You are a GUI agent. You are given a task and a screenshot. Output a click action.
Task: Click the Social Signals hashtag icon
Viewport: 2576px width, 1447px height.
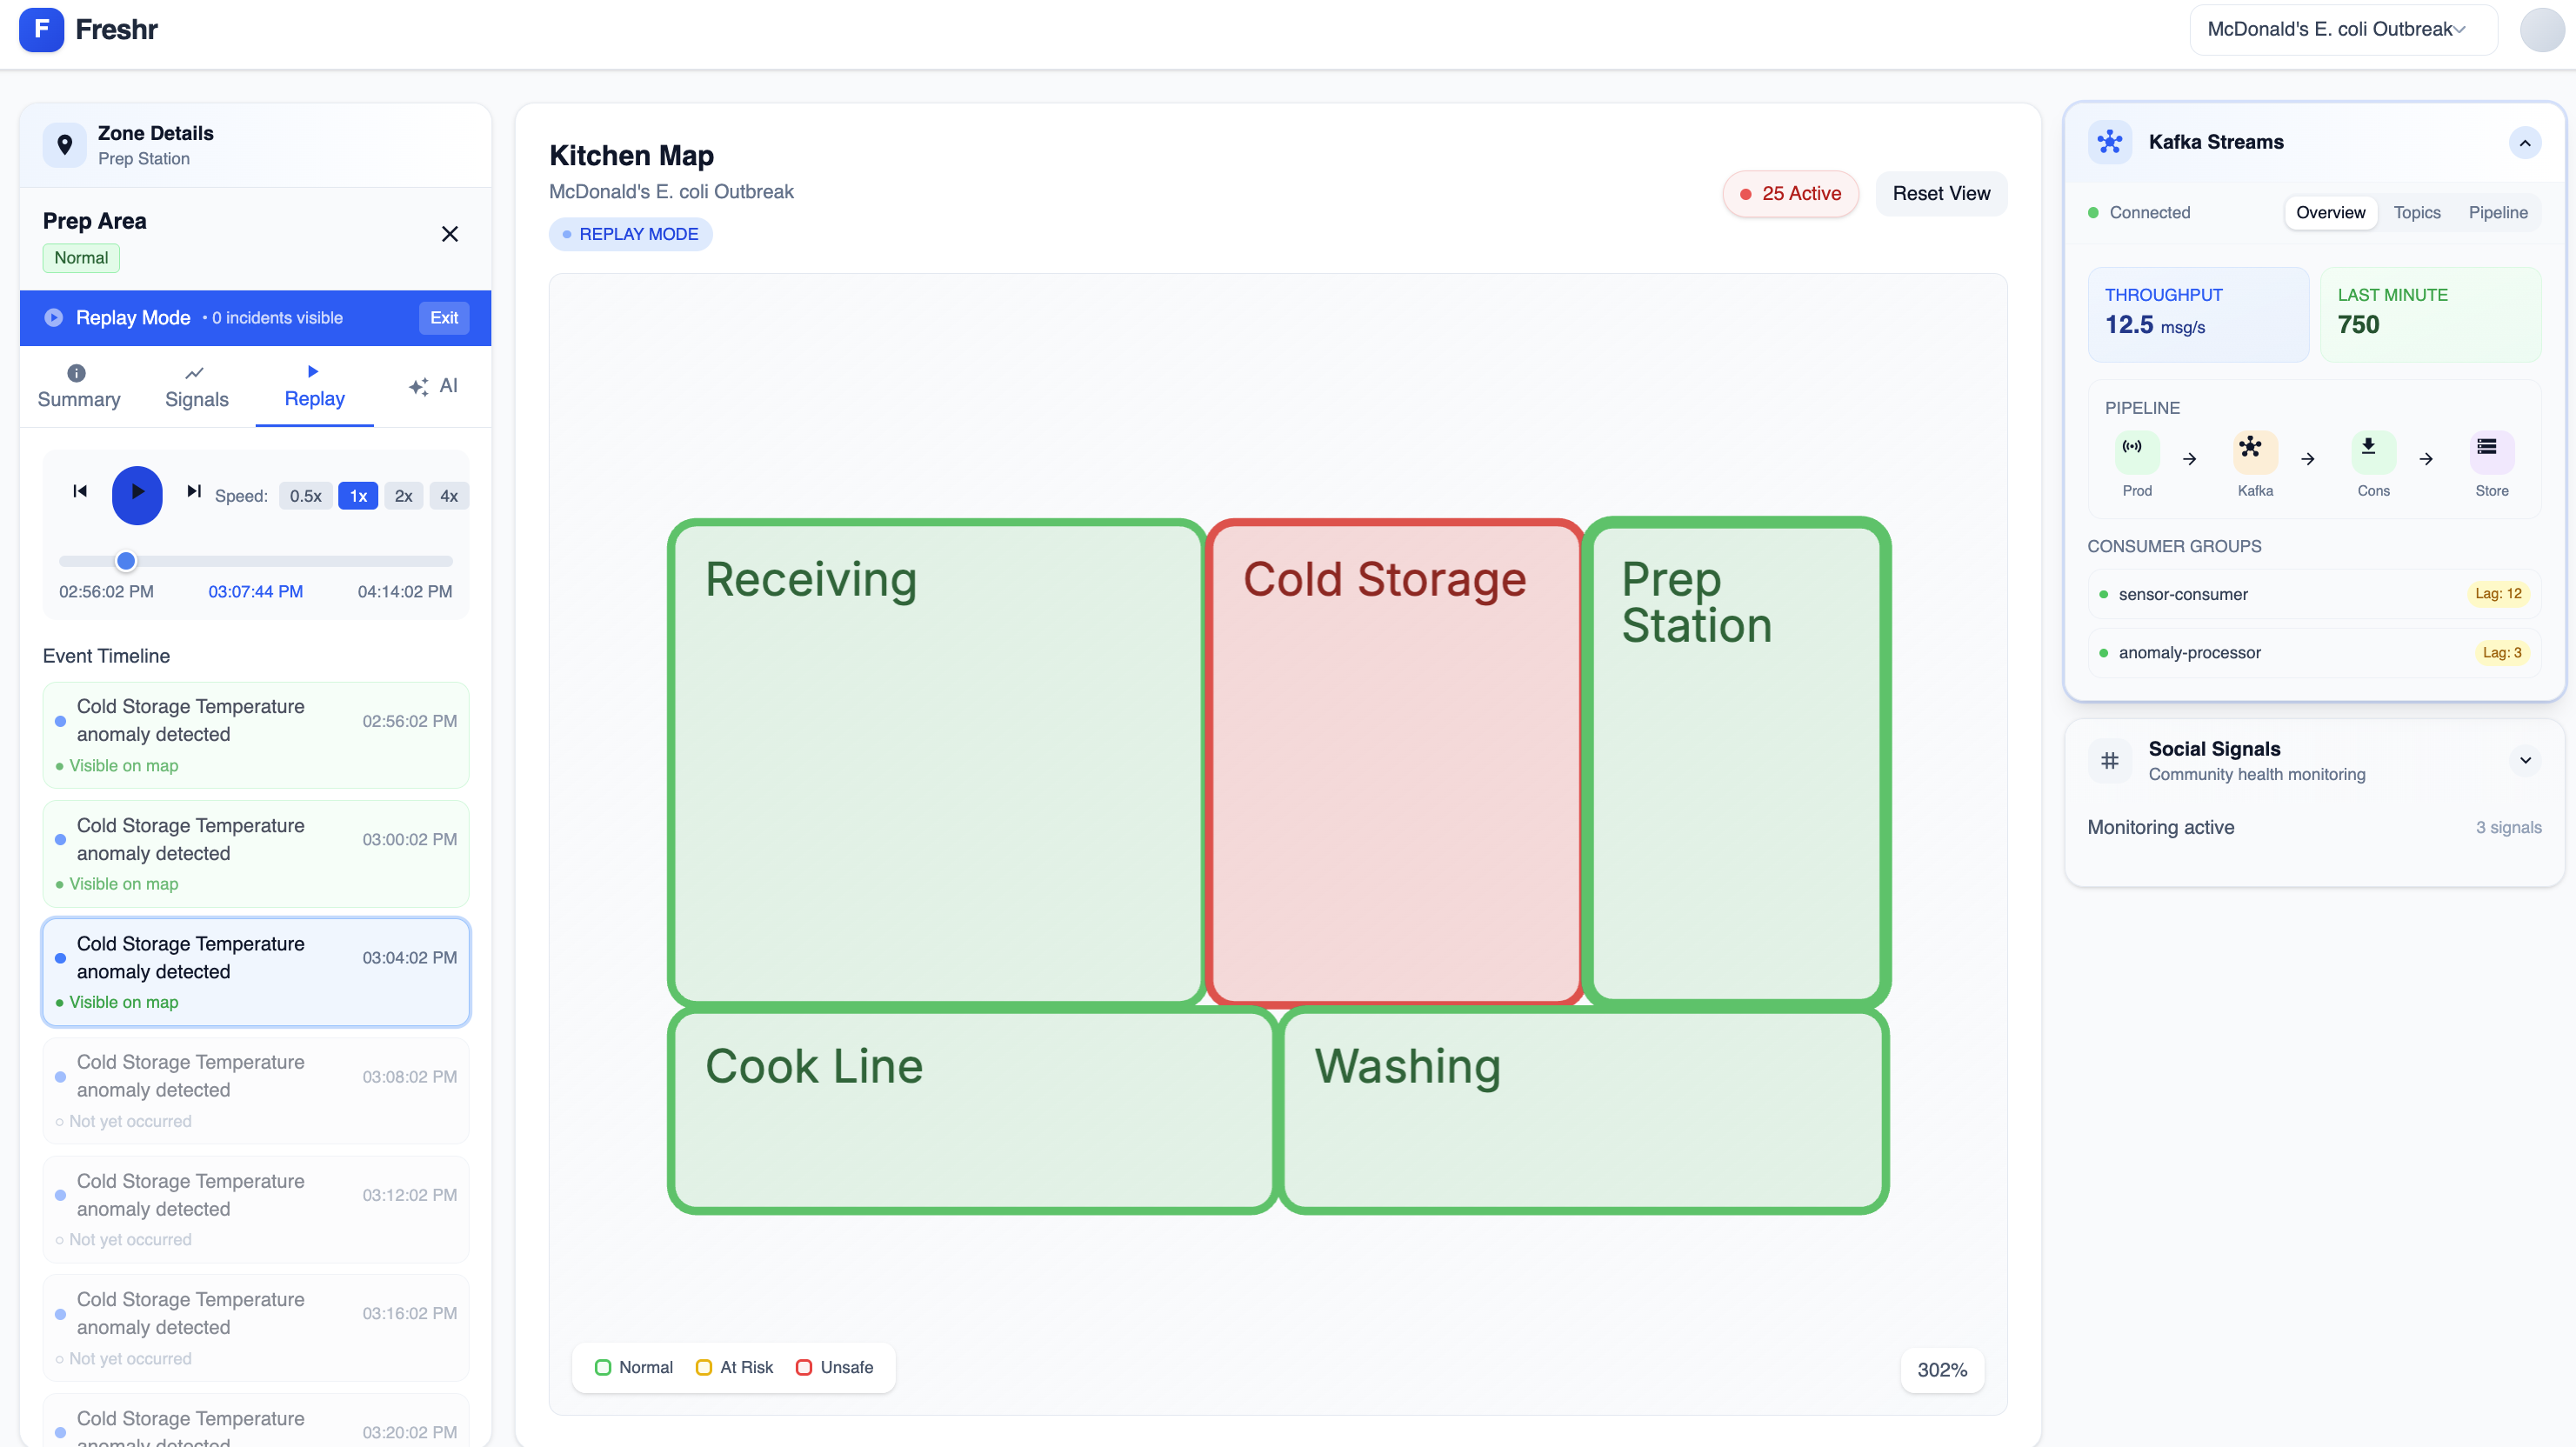[2109, 760]
